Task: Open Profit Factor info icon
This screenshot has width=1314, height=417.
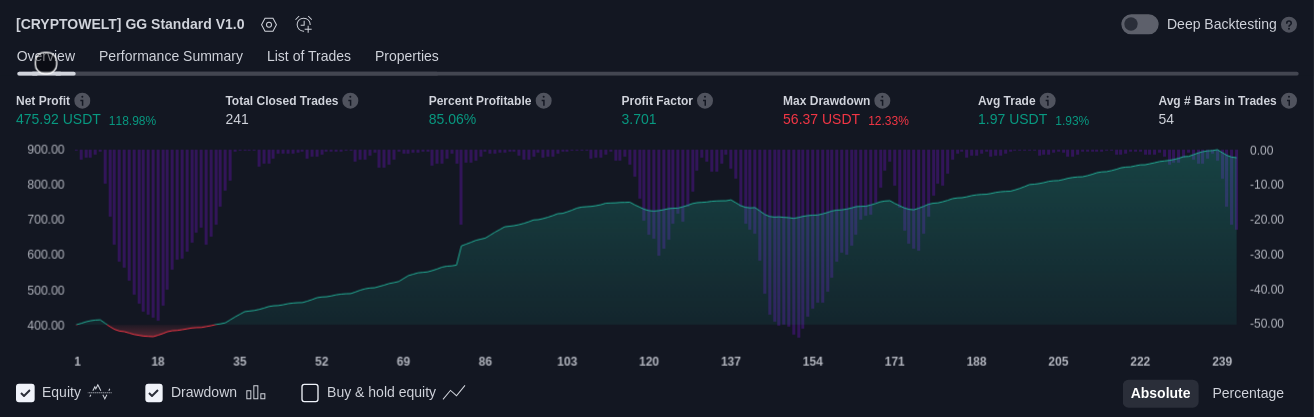Action: pos(705,101)
